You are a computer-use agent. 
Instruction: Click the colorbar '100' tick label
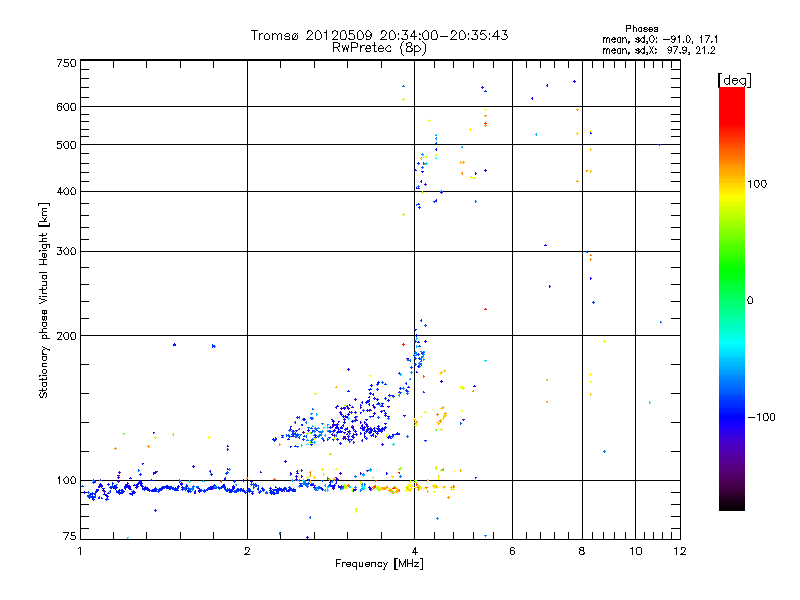(x=757, y=184)
